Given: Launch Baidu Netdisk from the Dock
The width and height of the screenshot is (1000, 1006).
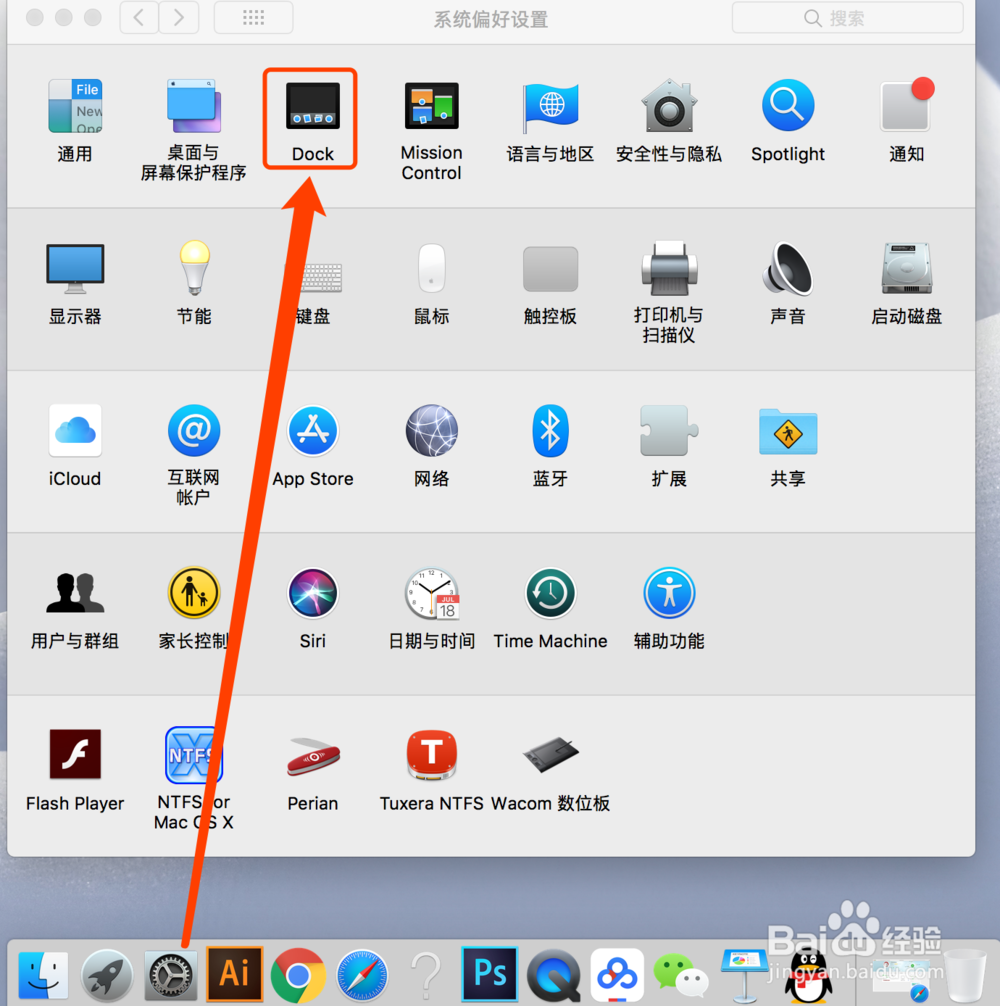Looking at the screenshot, I should tap(617, 975).
